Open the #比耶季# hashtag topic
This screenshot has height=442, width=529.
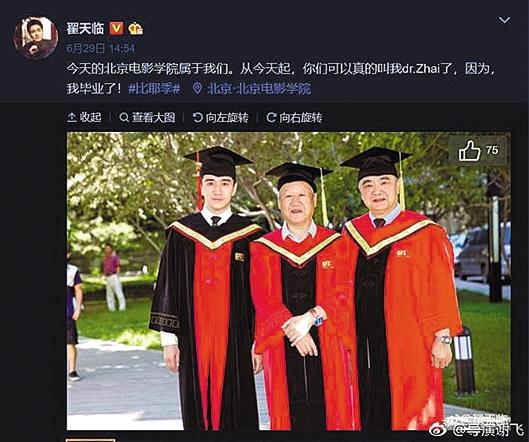coord(155,89)
